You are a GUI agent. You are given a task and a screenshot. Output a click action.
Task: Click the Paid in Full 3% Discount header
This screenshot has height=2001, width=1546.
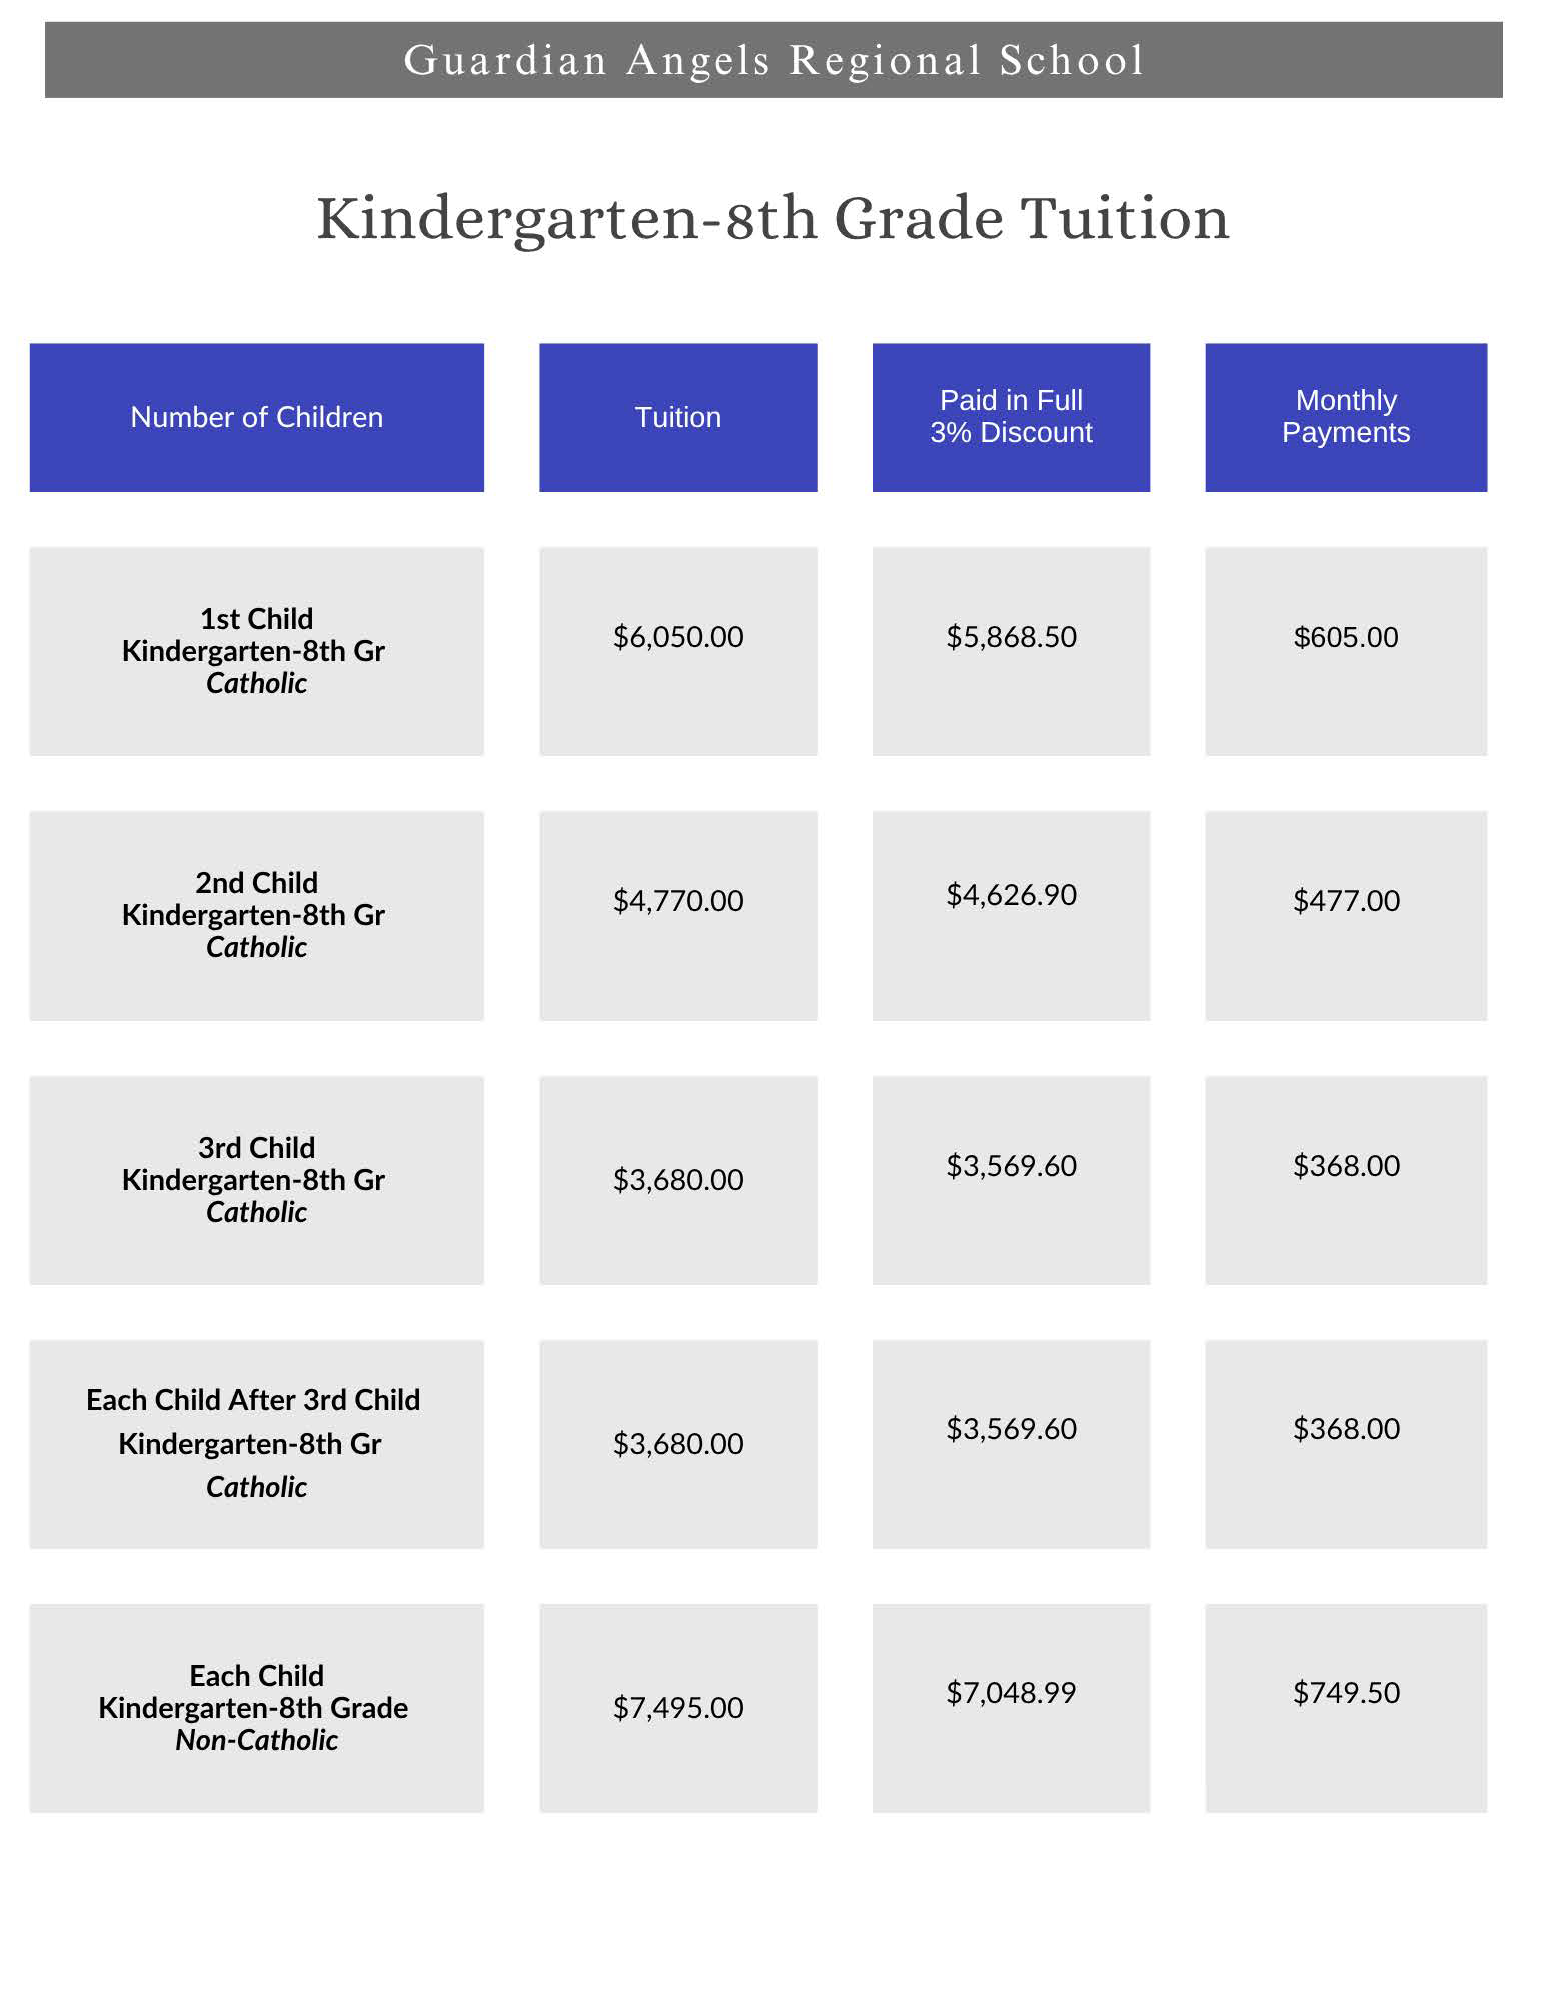[1011, 417]
